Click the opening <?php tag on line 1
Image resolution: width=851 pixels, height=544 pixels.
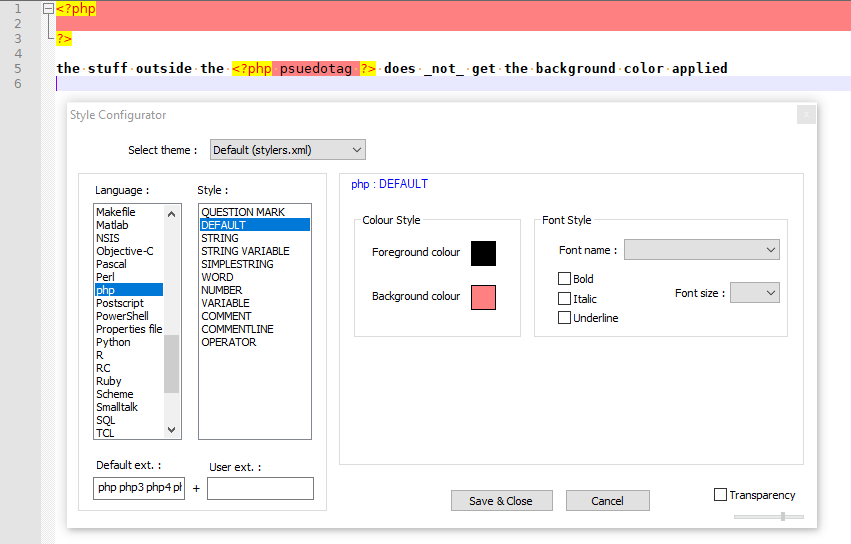(x=76, y=9)
